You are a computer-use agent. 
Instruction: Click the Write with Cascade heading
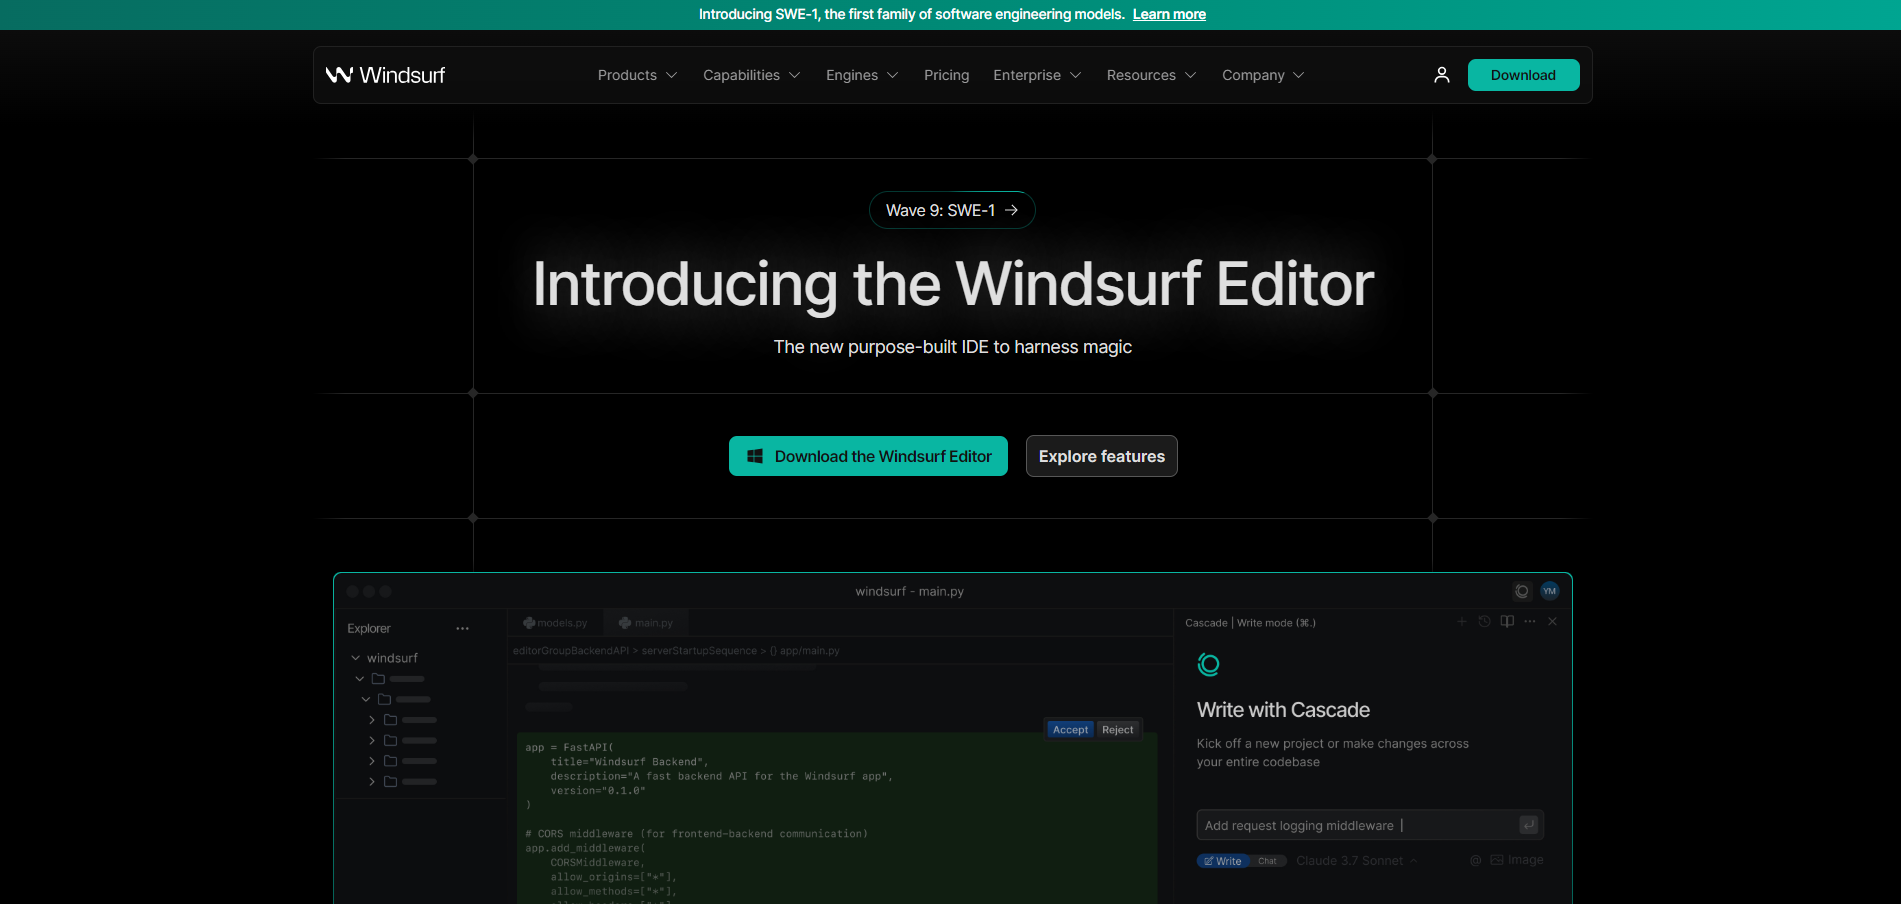click(1283, 710)
